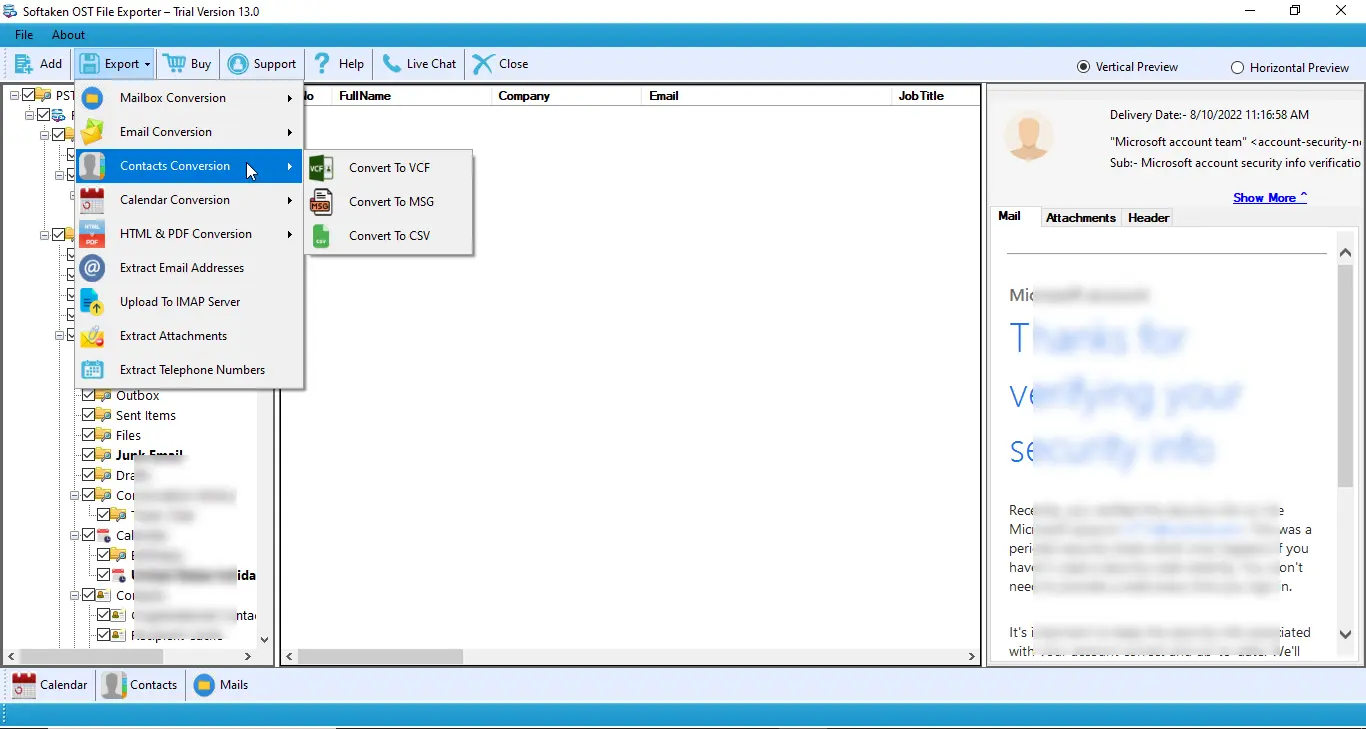Screen dimensions: 1366x729
Task: Open Extract Attachments tool
Action: [172, 336]
